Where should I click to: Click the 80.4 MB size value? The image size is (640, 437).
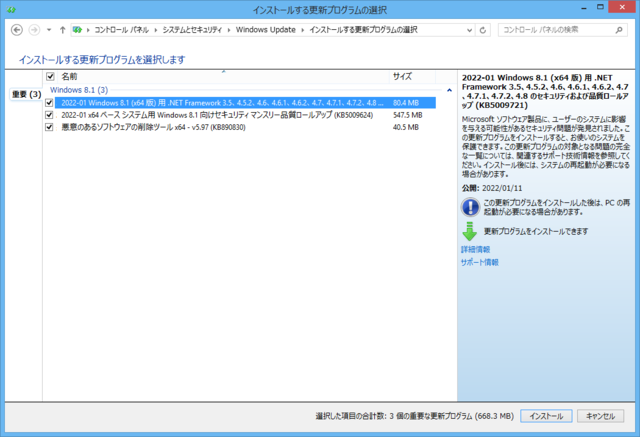coord(406,103)
